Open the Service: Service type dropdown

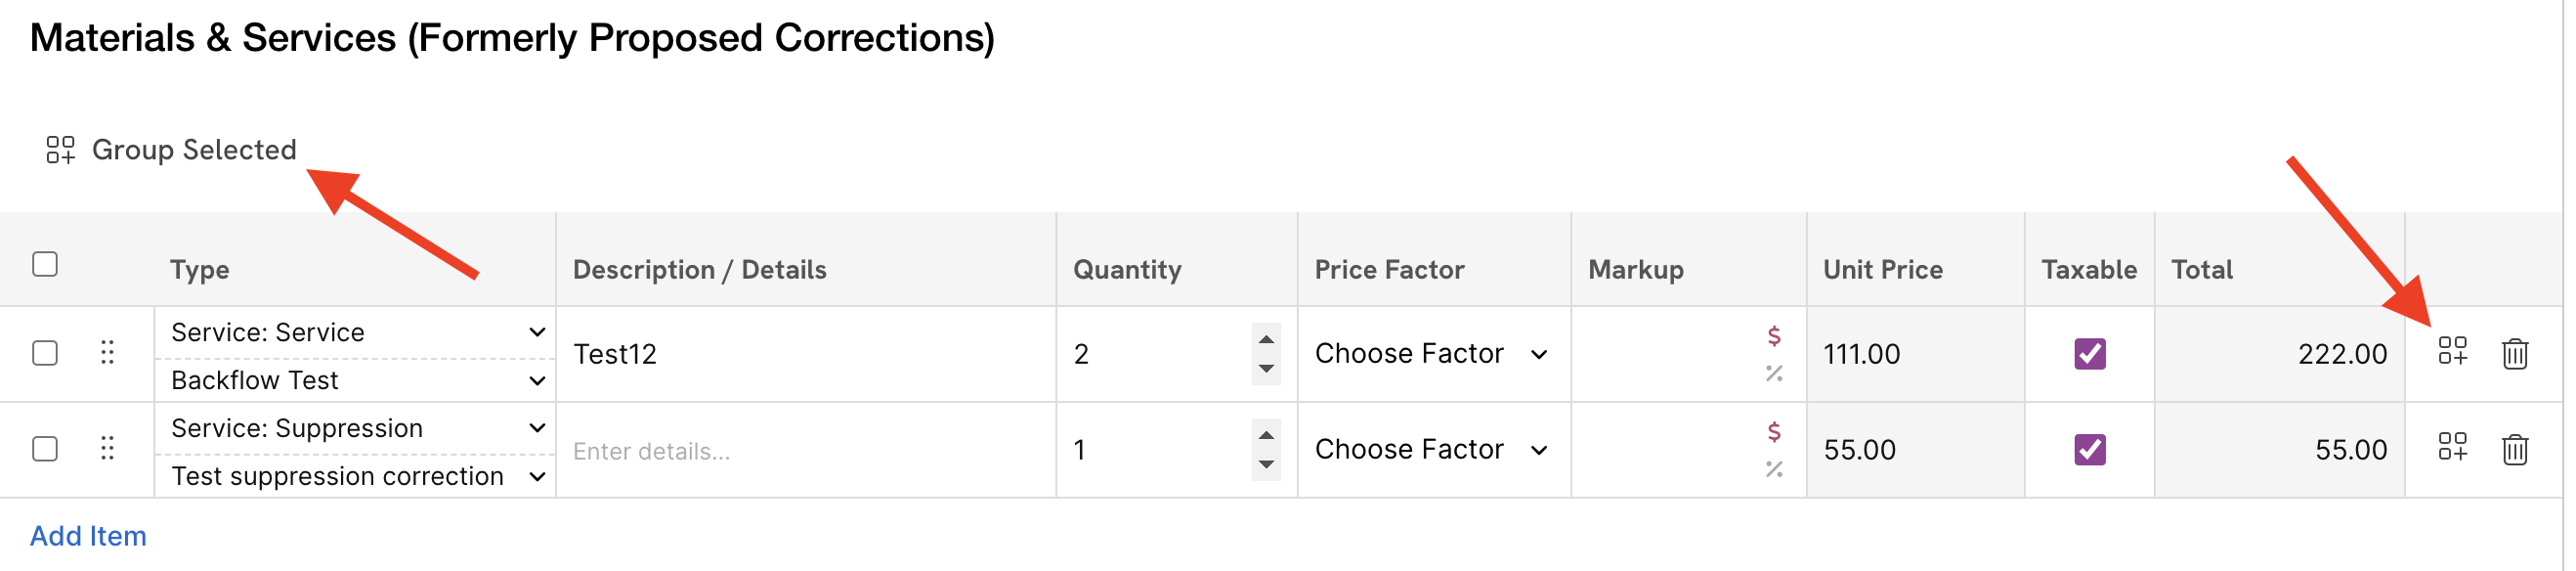point(355,333)
